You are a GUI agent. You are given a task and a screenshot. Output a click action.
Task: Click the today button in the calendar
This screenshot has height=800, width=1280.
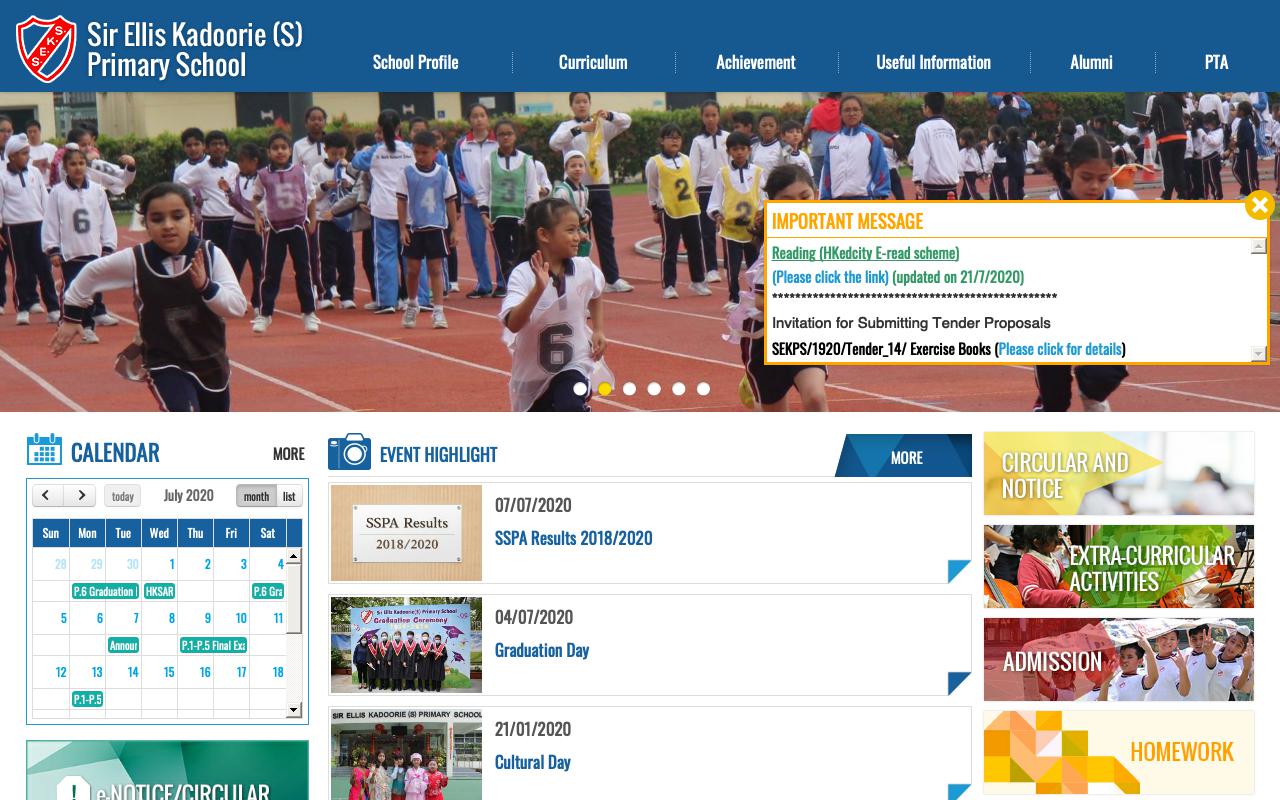click(122, 496)
